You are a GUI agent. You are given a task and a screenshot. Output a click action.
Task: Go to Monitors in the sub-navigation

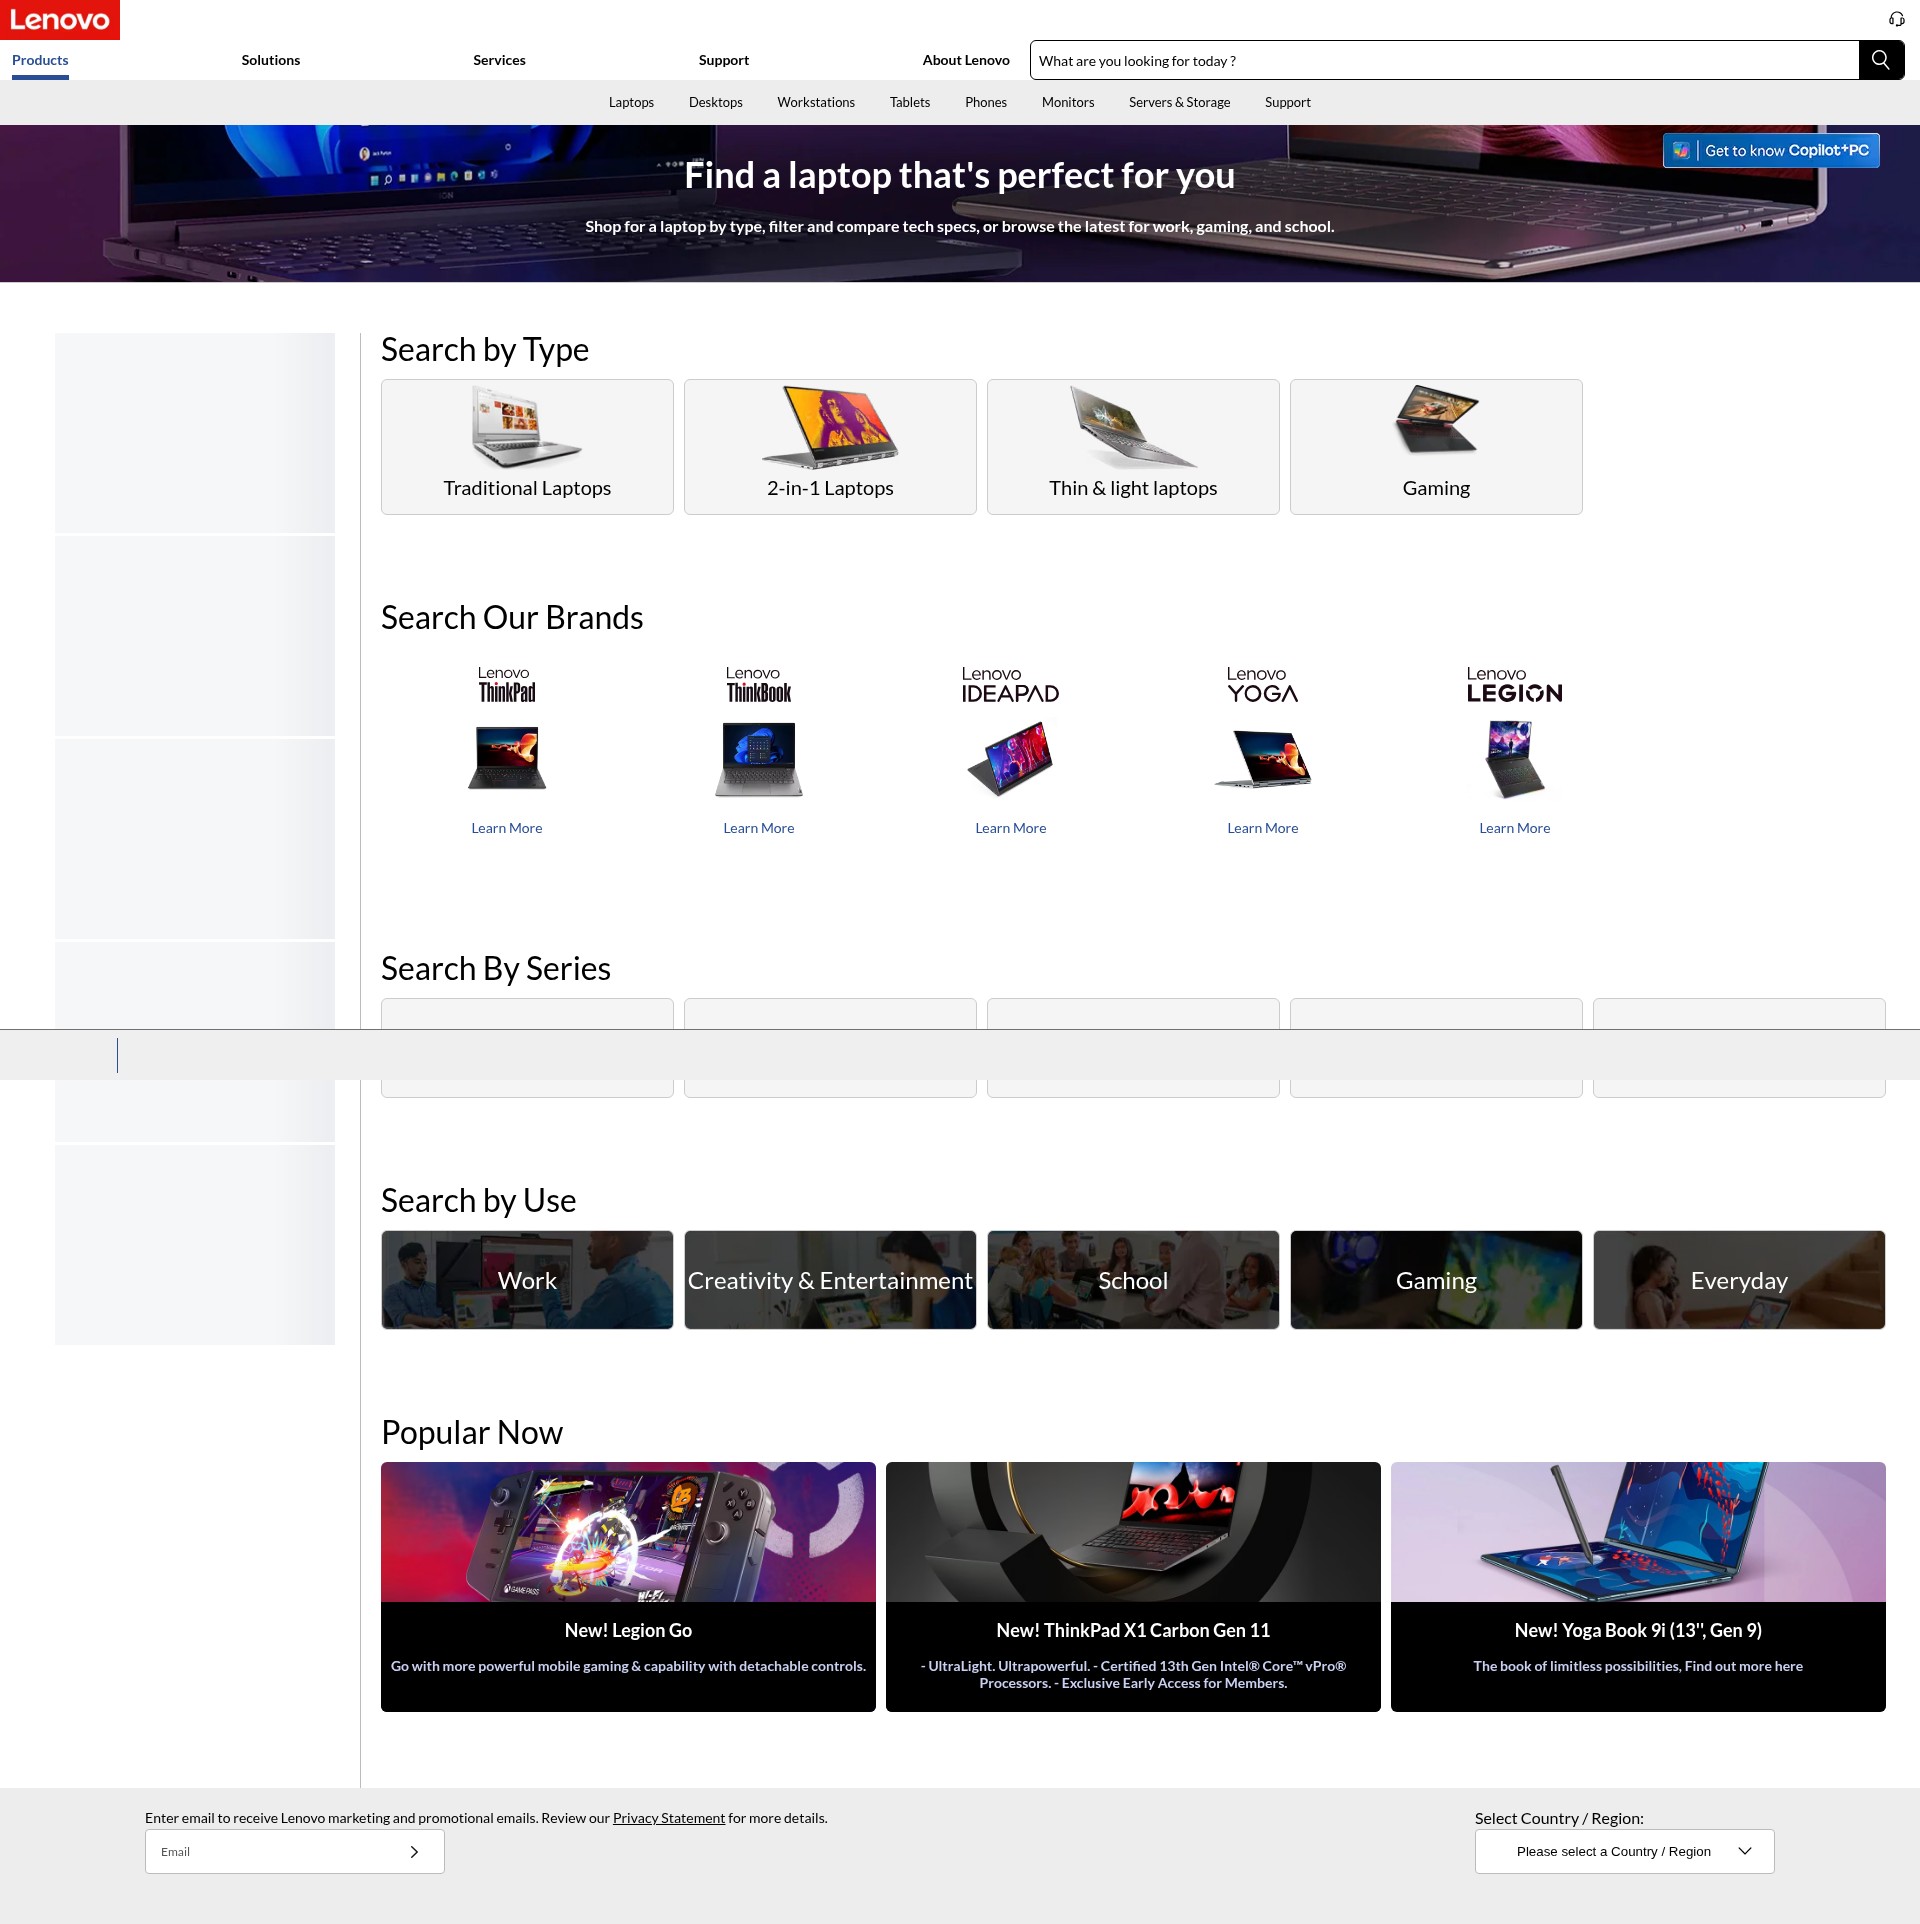coord(1068,102)
